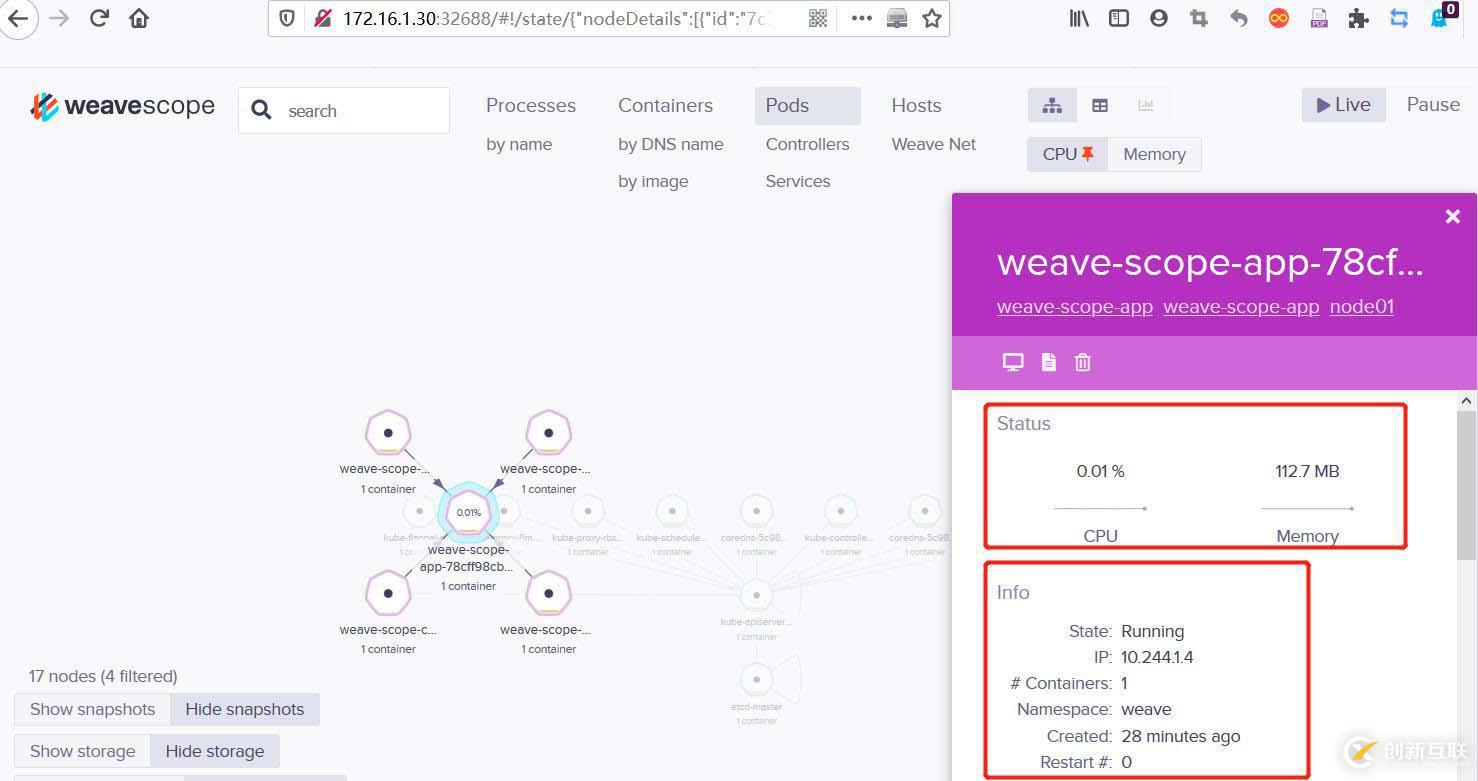1478x781 pixels.
Task: Attach terminal to pod via monitor icon
Action: click(x=1013, y=362)
